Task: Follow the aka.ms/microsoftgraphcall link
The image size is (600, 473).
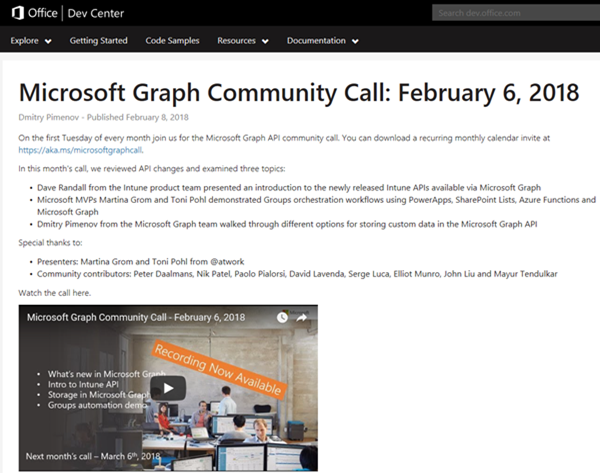Action: tap(80, 150)
